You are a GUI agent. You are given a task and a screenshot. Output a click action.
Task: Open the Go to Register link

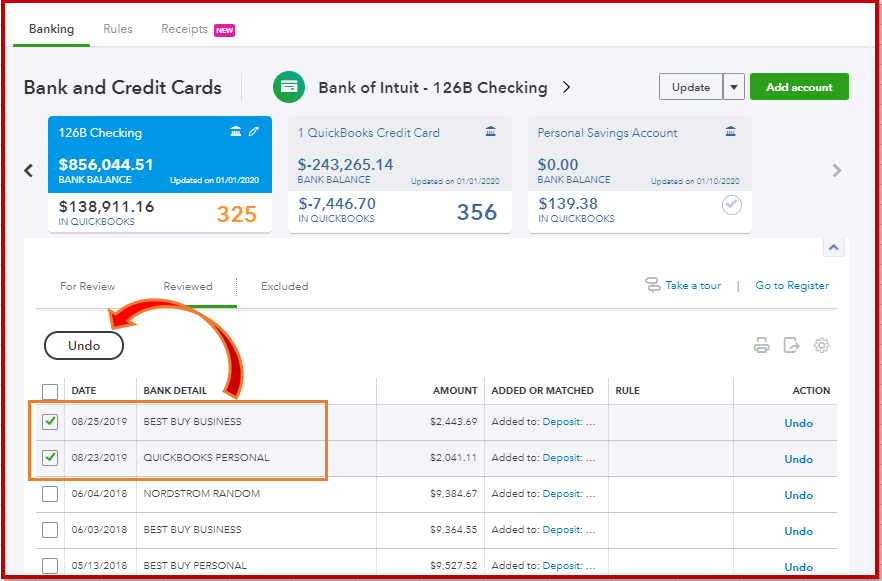pyautogui.click(x=792, y=285)
